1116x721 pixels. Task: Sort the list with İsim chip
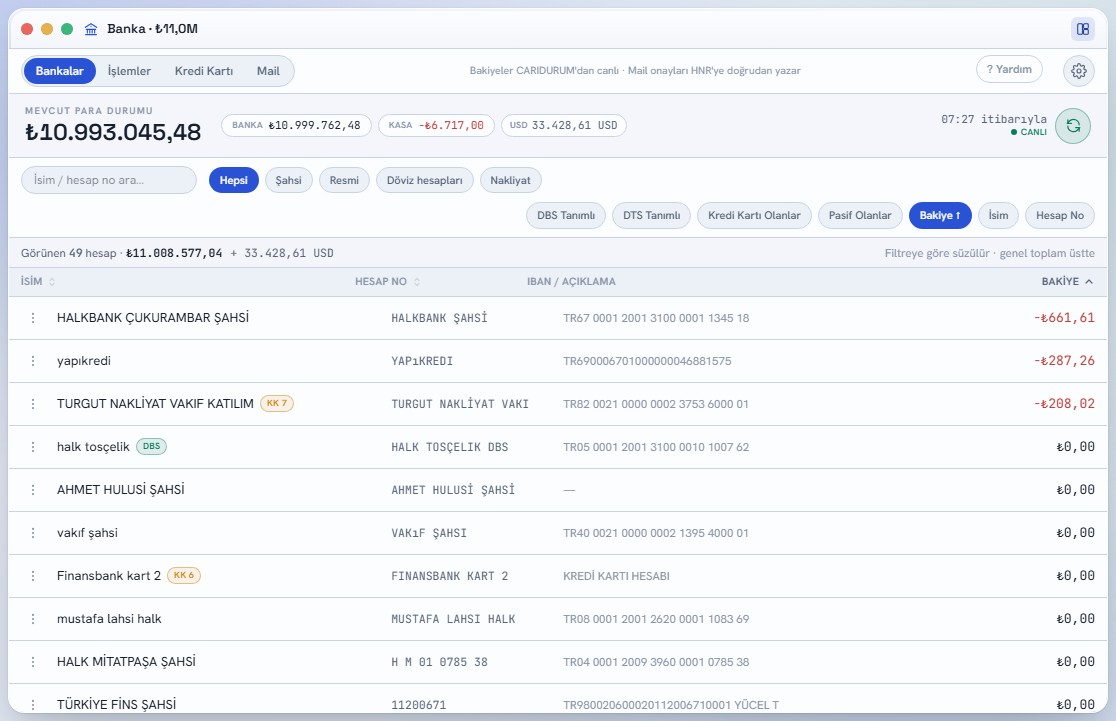(998, 216)
